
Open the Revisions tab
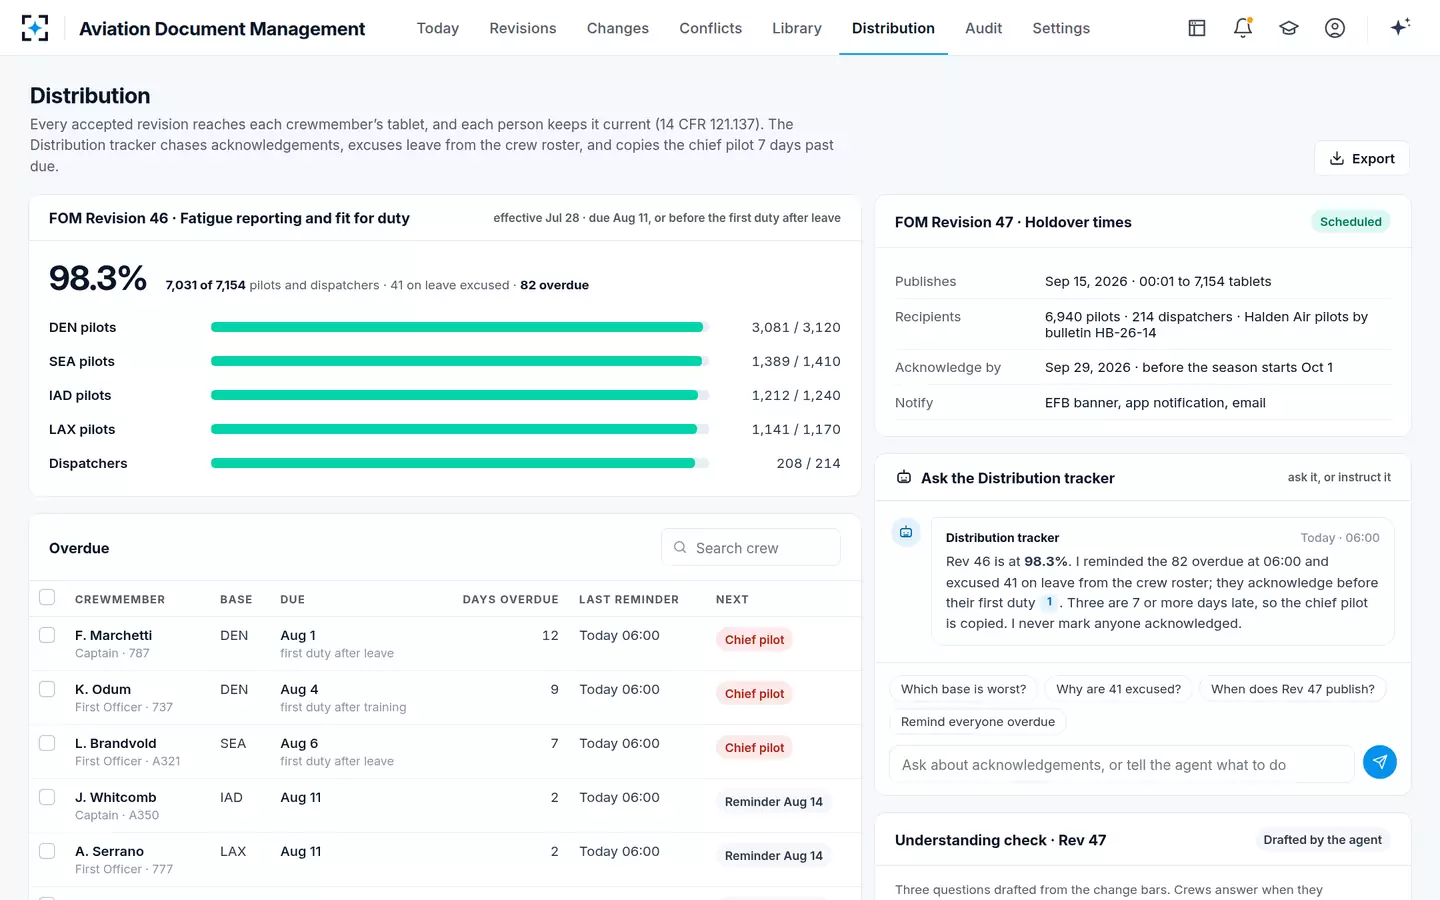click(523, 28)
